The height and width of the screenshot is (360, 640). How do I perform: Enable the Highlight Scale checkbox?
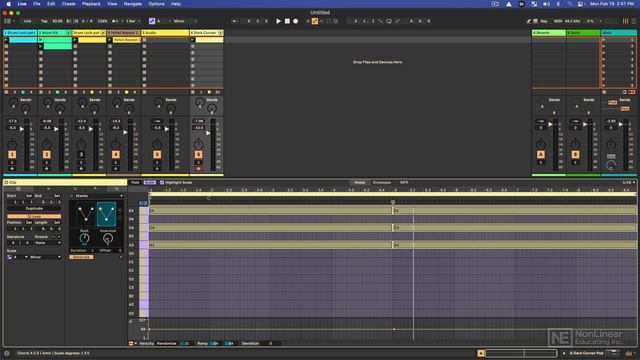click(162, 182)
